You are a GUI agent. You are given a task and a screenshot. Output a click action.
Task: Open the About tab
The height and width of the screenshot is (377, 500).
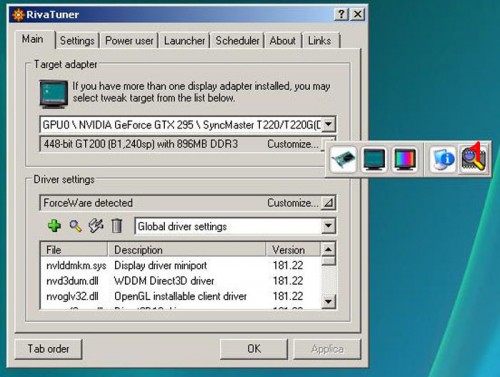(282, 41)
